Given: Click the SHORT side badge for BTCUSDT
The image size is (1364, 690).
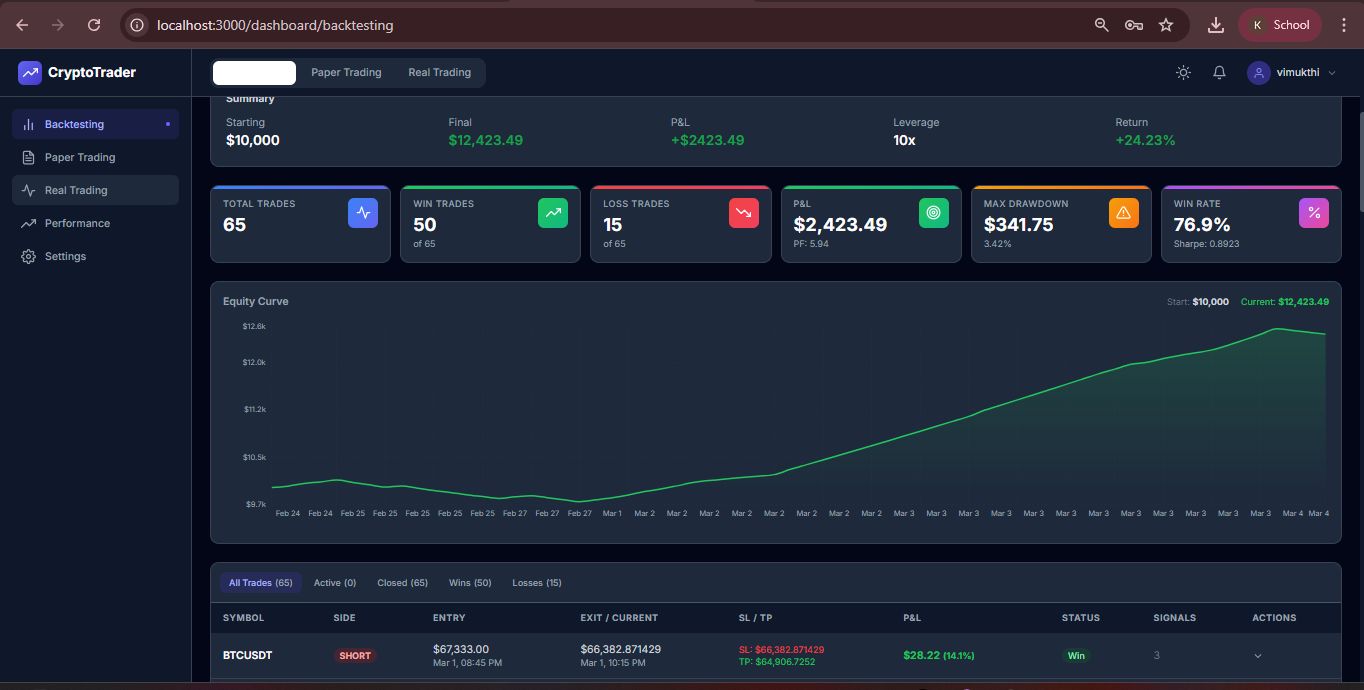Looking at the screenshot, I should coord(355,656).
